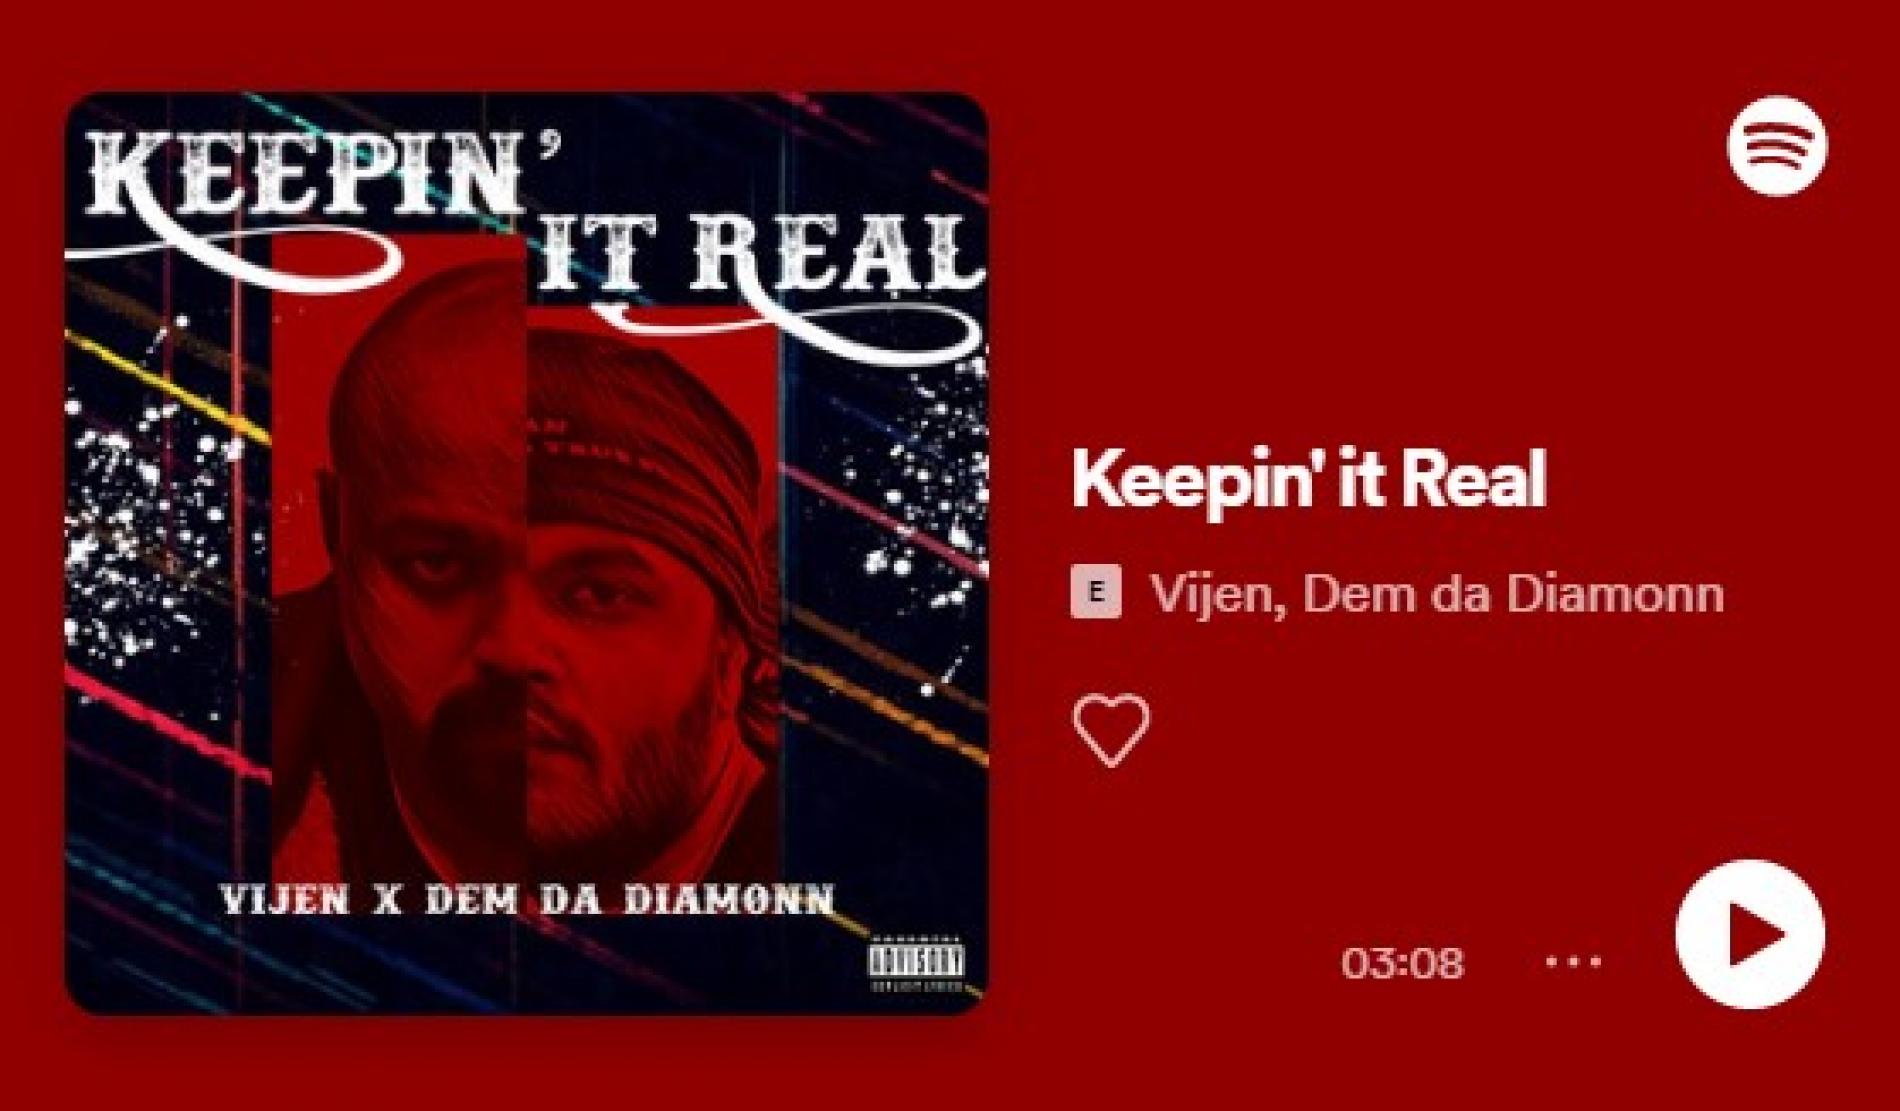Click the Parental Advisory label on the cover
This screenshot has height=1111, width=1900.
pos(915,964)
